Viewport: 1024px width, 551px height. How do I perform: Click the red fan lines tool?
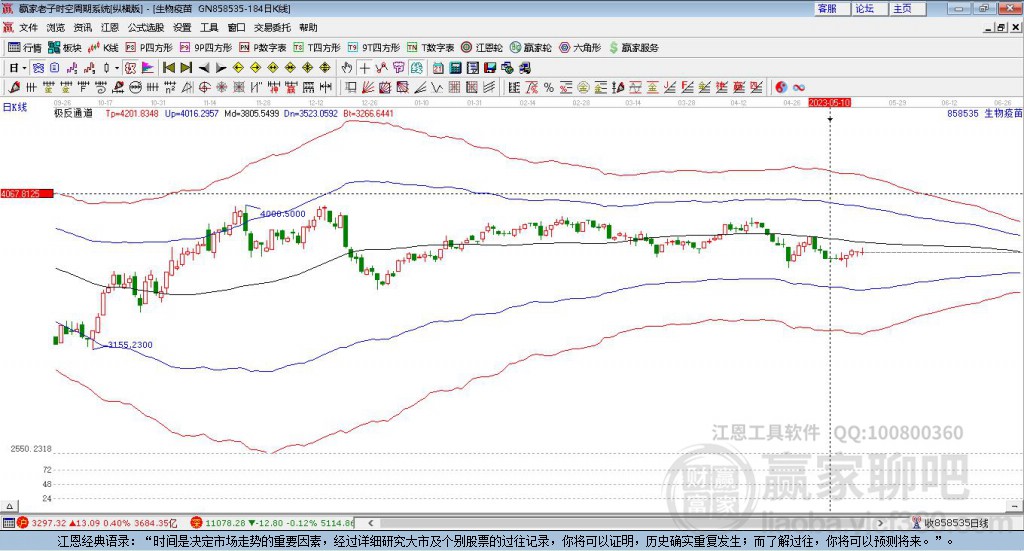[368, 87]
